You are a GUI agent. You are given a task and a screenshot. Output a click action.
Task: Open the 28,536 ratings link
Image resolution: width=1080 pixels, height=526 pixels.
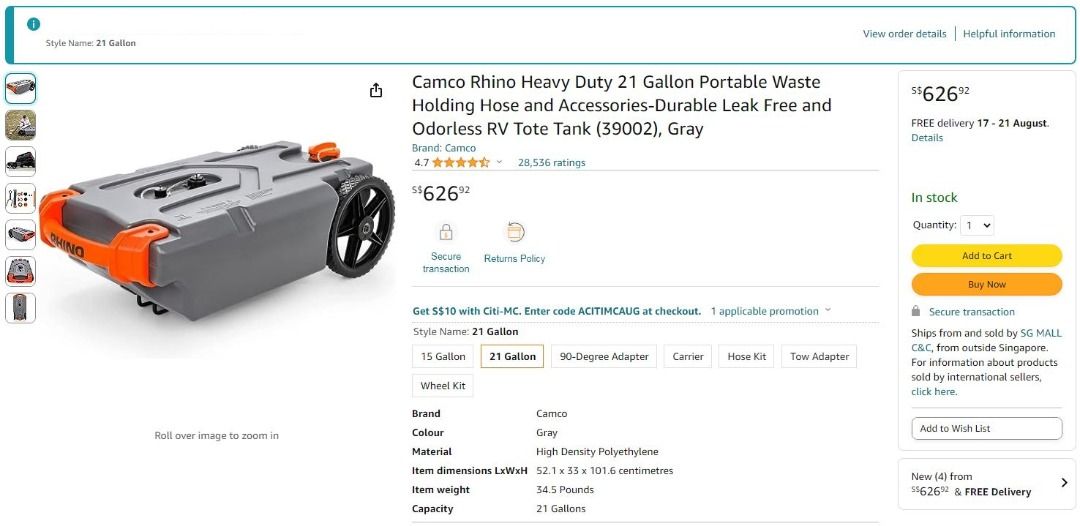(552, 163)
